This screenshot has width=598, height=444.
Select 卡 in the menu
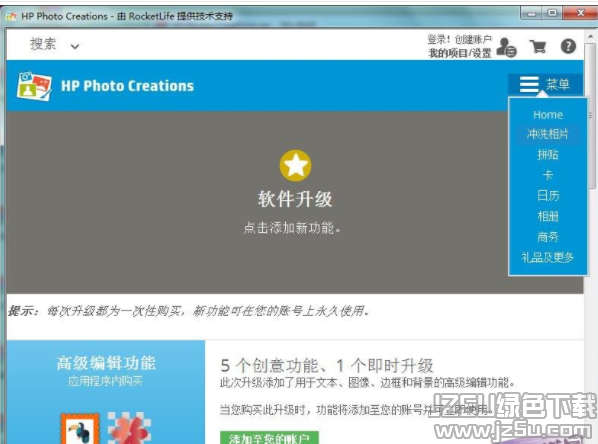point(548,175)
